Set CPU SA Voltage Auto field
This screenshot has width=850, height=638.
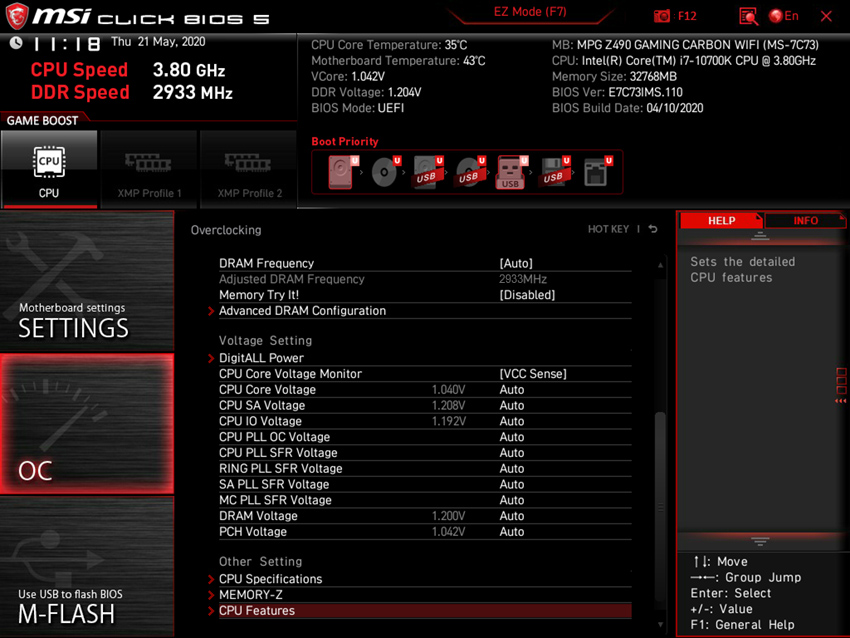pyautogui.click(x=512, y=405)
